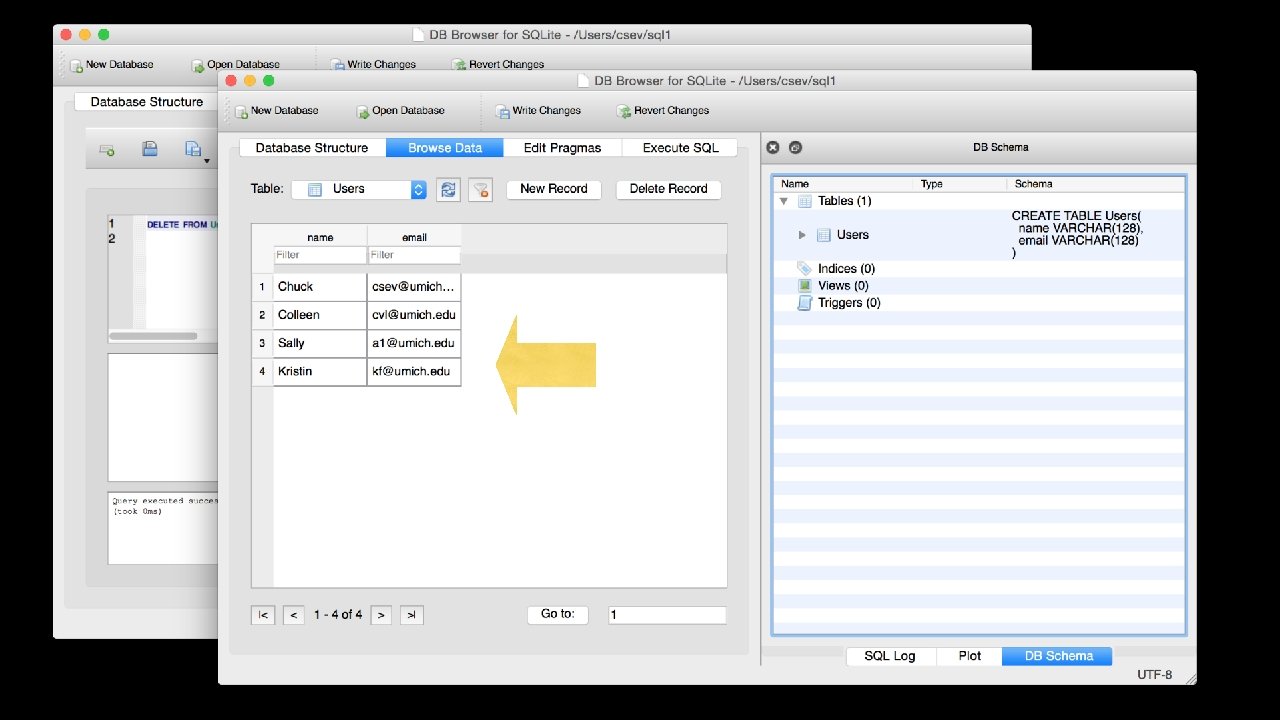Switch to the Execute SQL tab
The image size is (1280, 720).
(x=680, y=148)
